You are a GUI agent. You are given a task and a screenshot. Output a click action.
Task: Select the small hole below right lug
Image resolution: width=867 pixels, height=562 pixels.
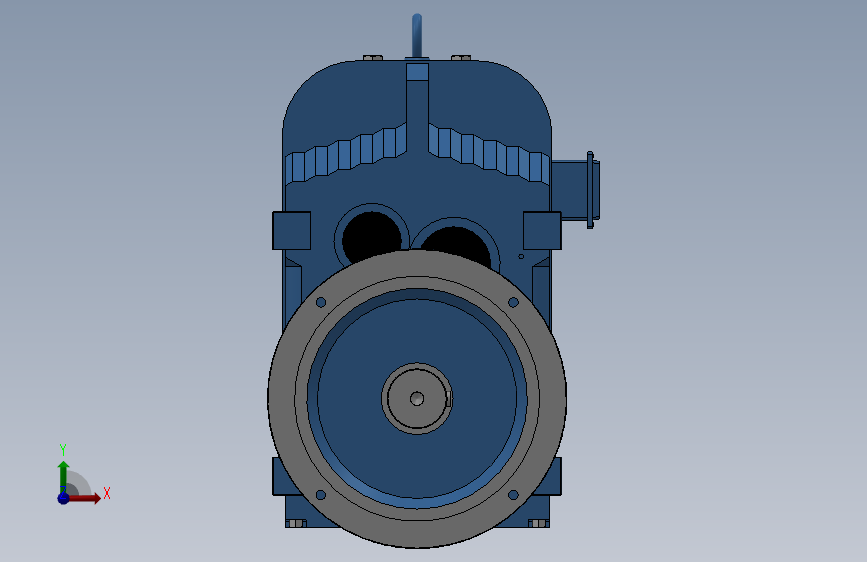tap(521, 257)
